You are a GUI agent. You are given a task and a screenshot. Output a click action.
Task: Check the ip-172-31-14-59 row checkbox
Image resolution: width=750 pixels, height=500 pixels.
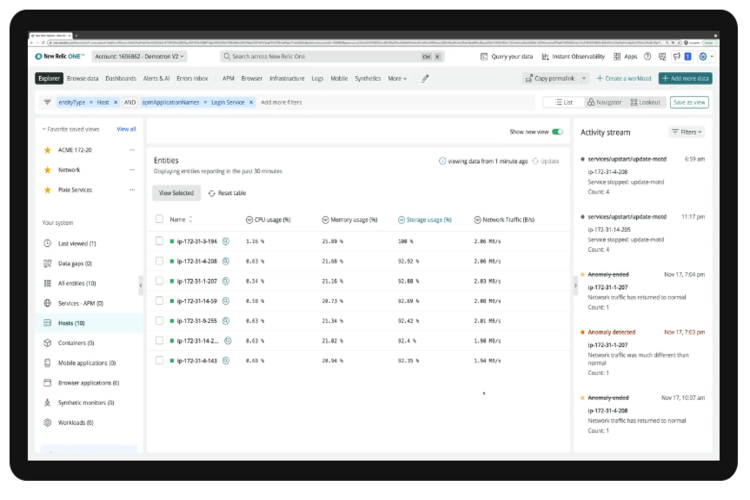coord(159,301)
